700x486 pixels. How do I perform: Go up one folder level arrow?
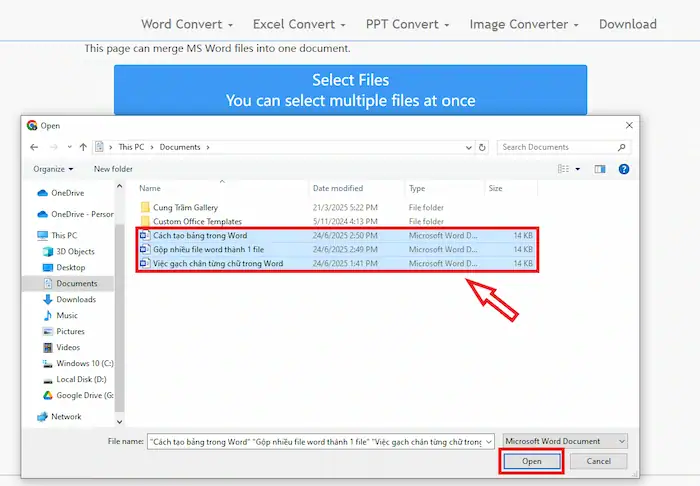point(83,147)
